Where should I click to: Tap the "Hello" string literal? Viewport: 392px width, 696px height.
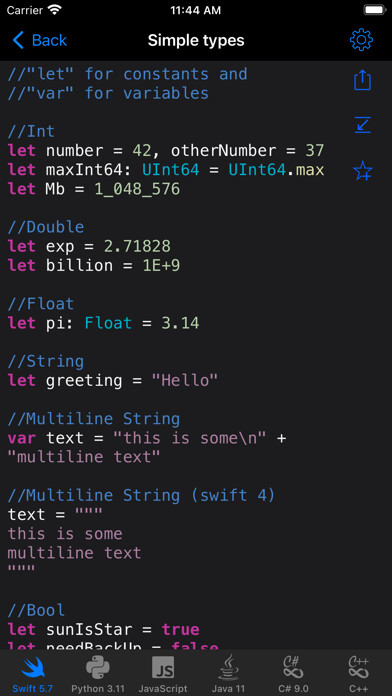pyautogui.click(x=185, y=380)
